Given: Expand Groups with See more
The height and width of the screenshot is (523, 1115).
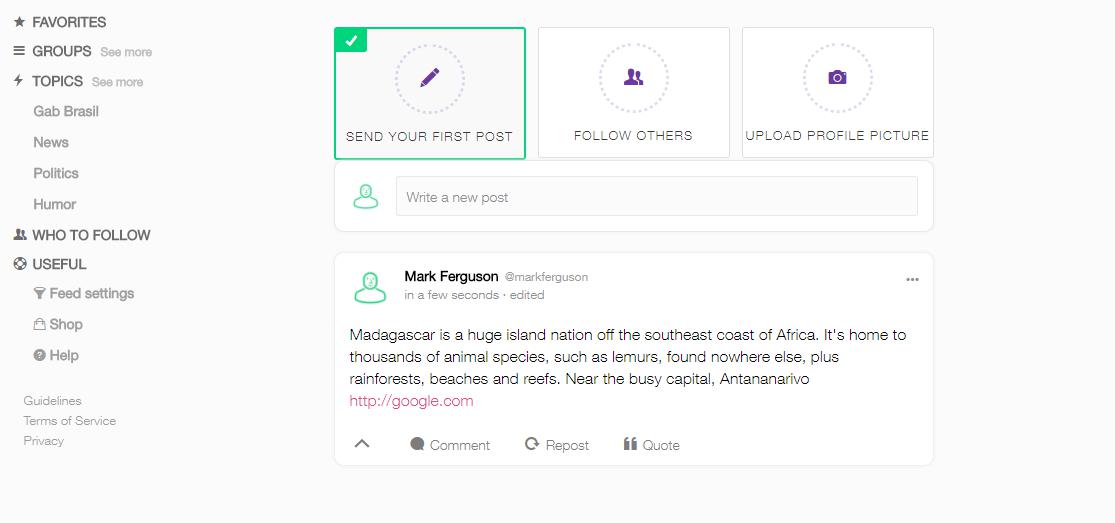Looking at the screenshot, I should 126,52.
